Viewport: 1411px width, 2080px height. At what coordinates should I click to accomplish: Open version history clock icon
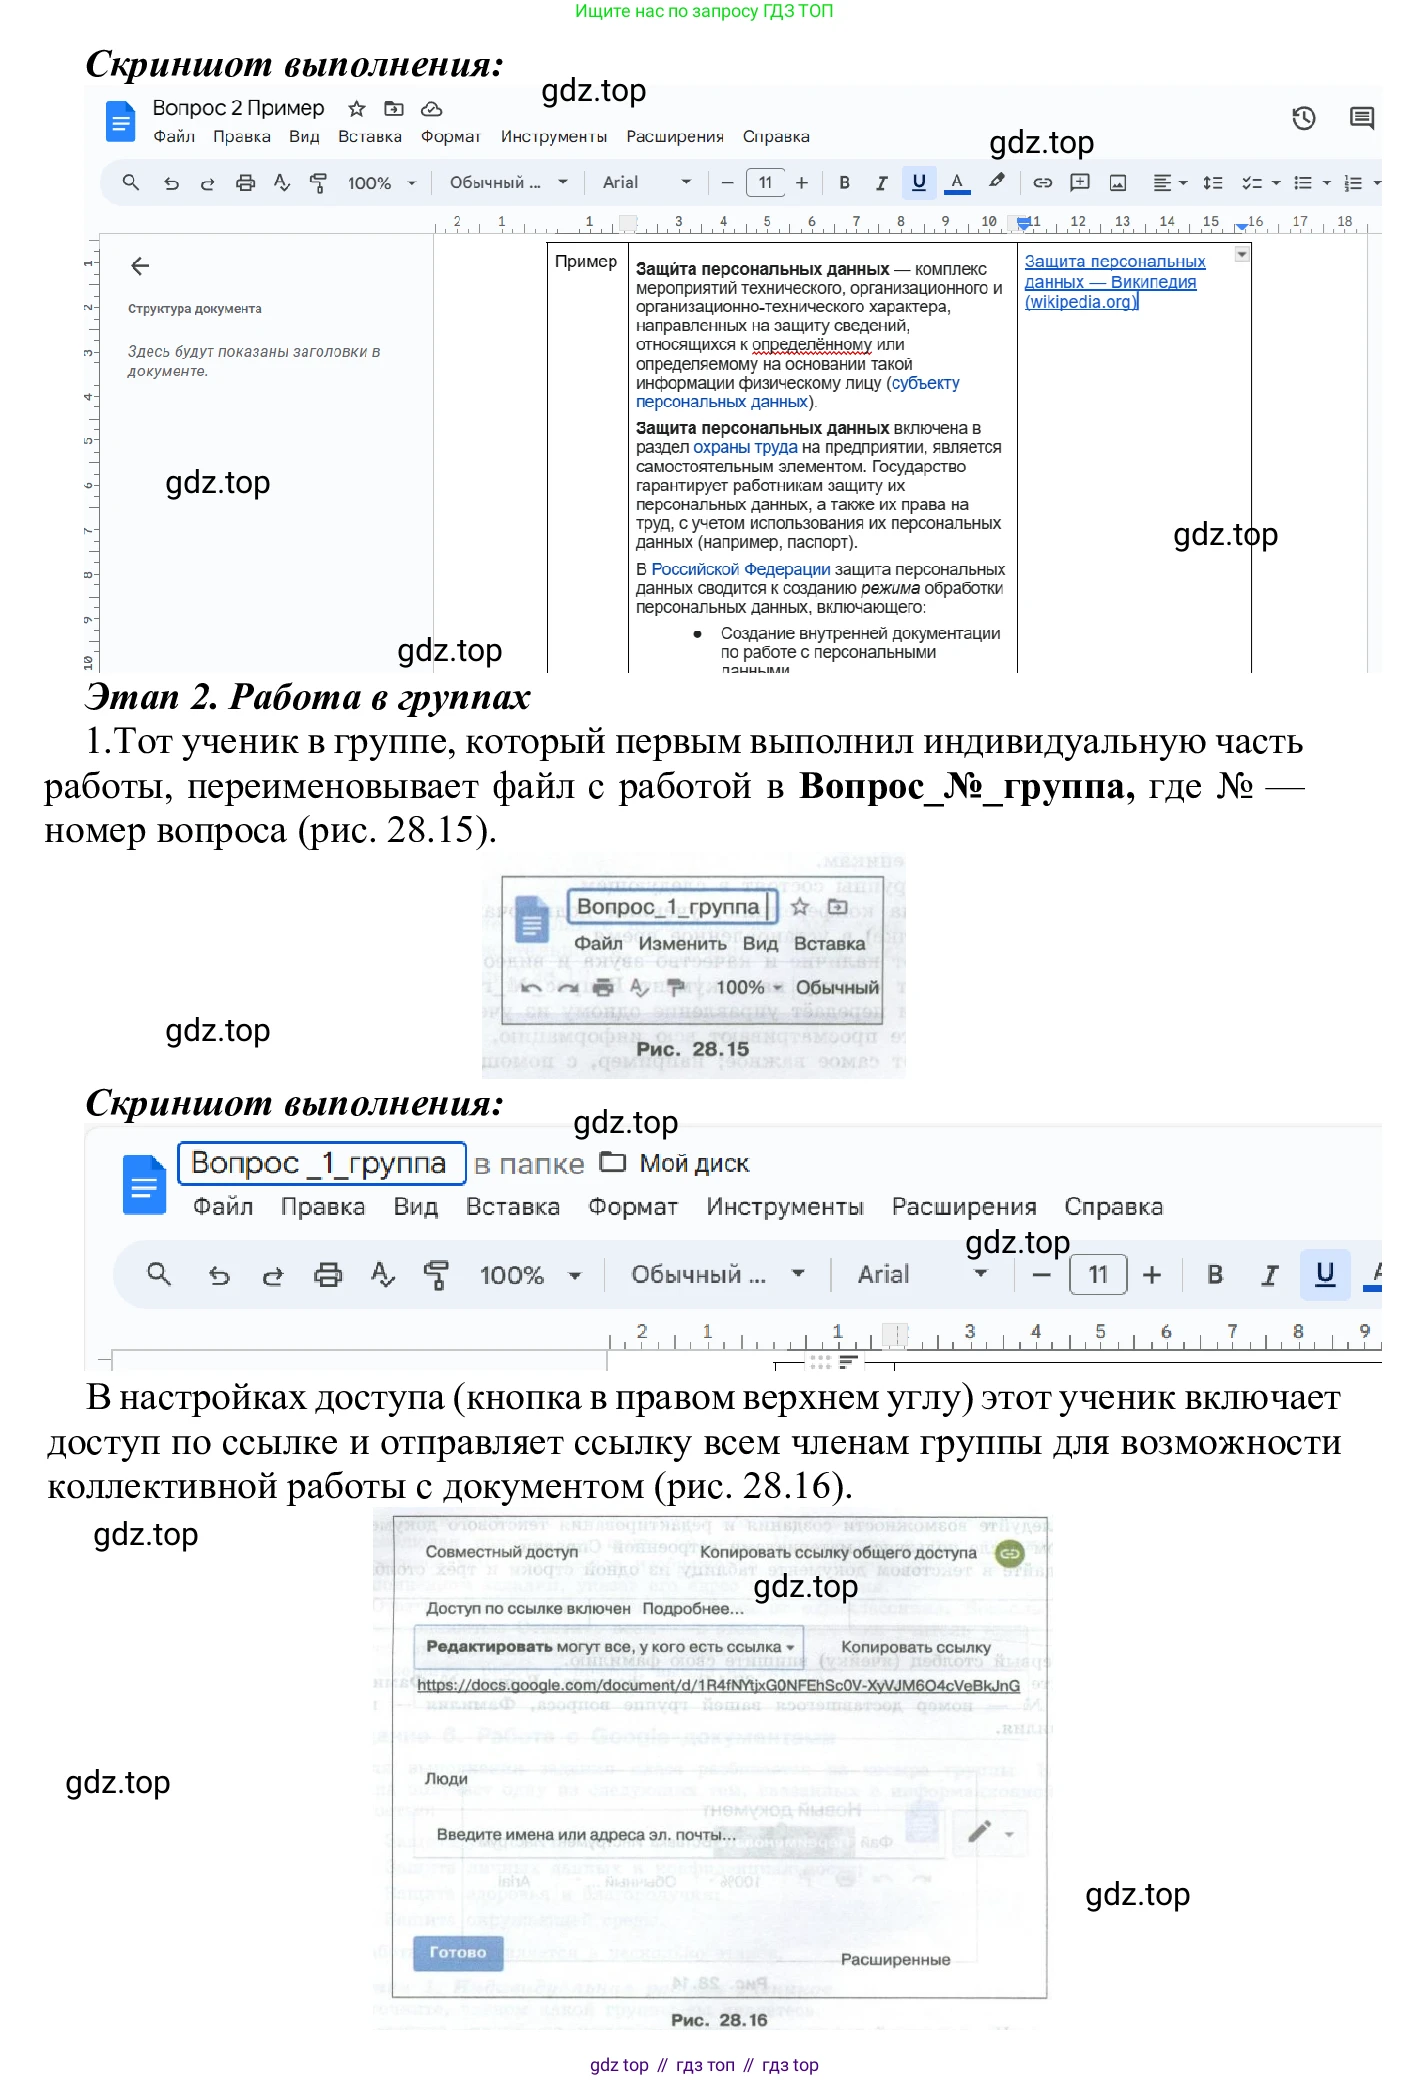point(1303,118)
